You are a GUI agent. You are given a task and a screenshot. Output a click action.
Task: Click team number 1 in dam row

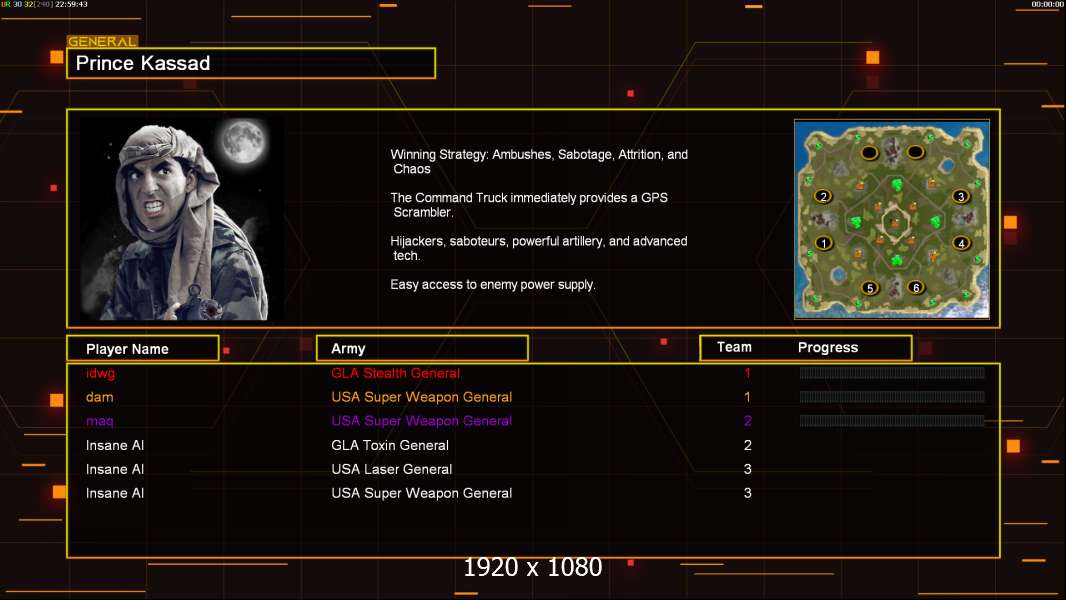point(747,397)
